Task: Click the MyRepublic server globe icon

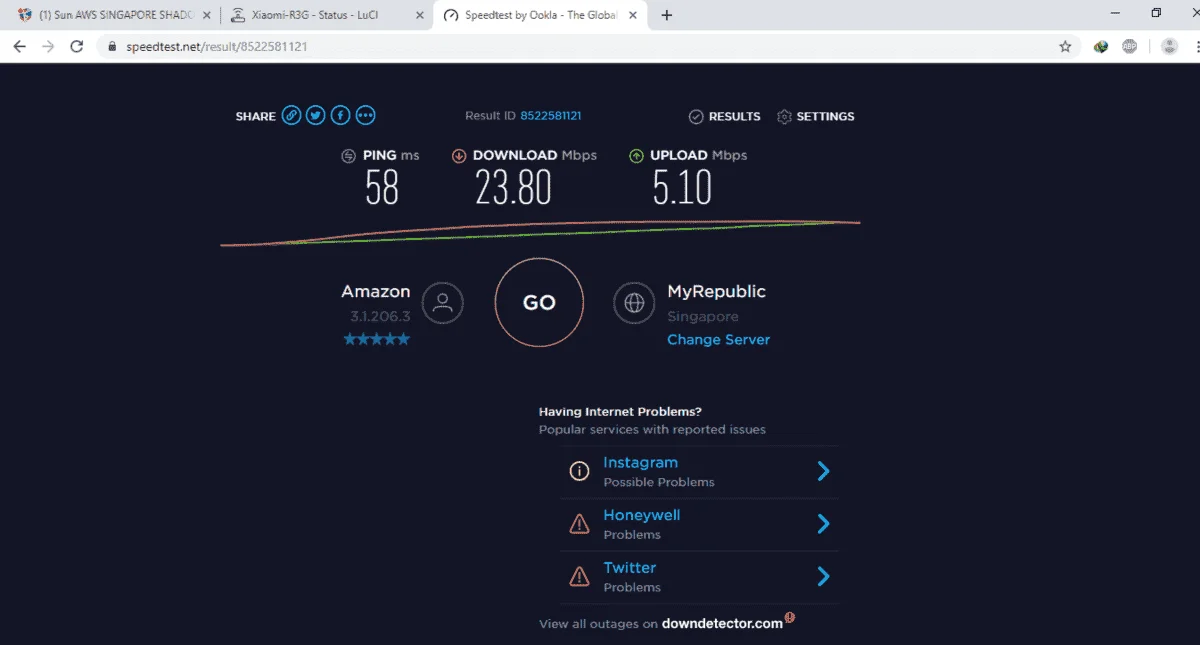Action: pyautogui.click(x=634, y=303)
